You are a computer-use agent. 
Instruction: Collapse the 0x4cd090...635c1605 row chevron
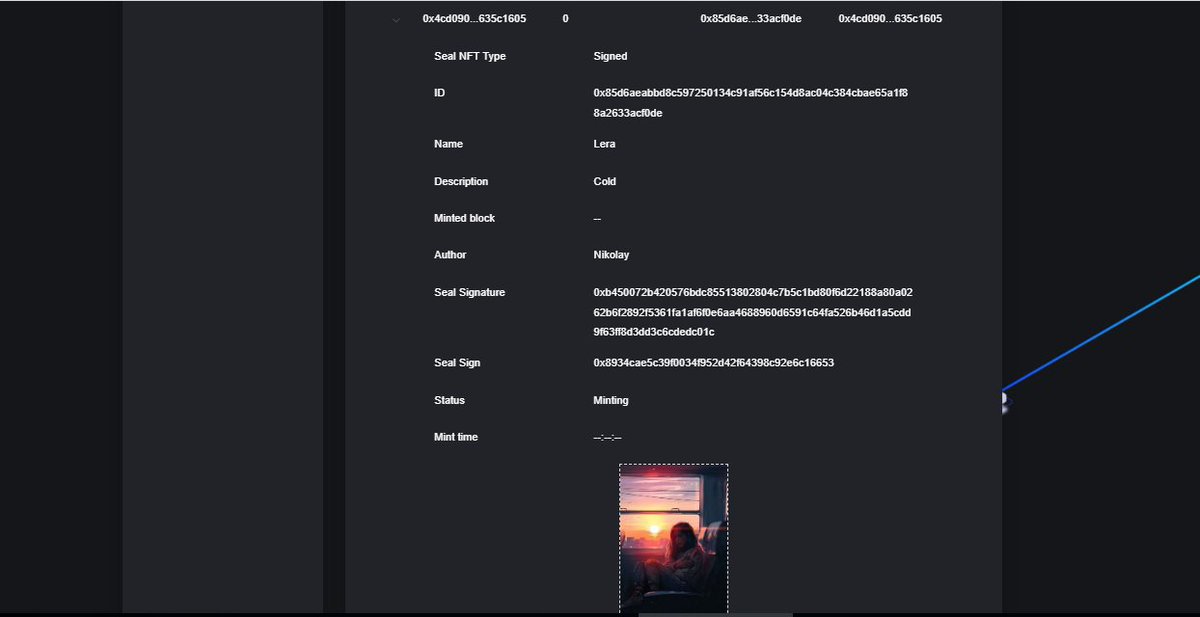point(397,20)
